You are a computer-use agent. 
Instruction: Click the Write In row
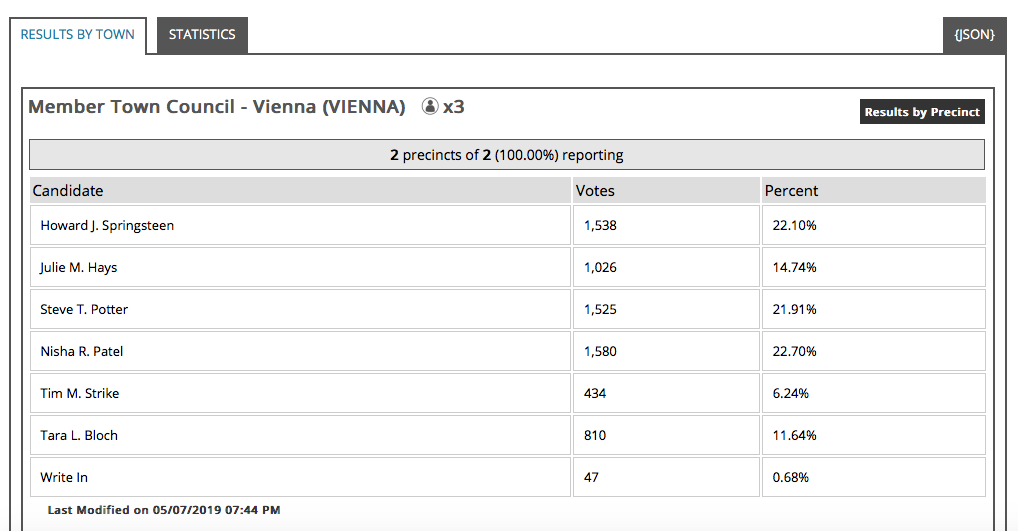508,477
